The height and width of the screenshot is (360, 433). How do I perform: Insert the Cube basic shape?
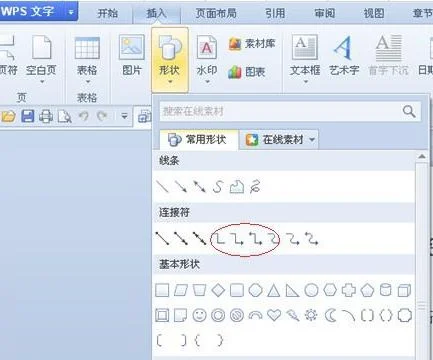(x=404, y=290)
